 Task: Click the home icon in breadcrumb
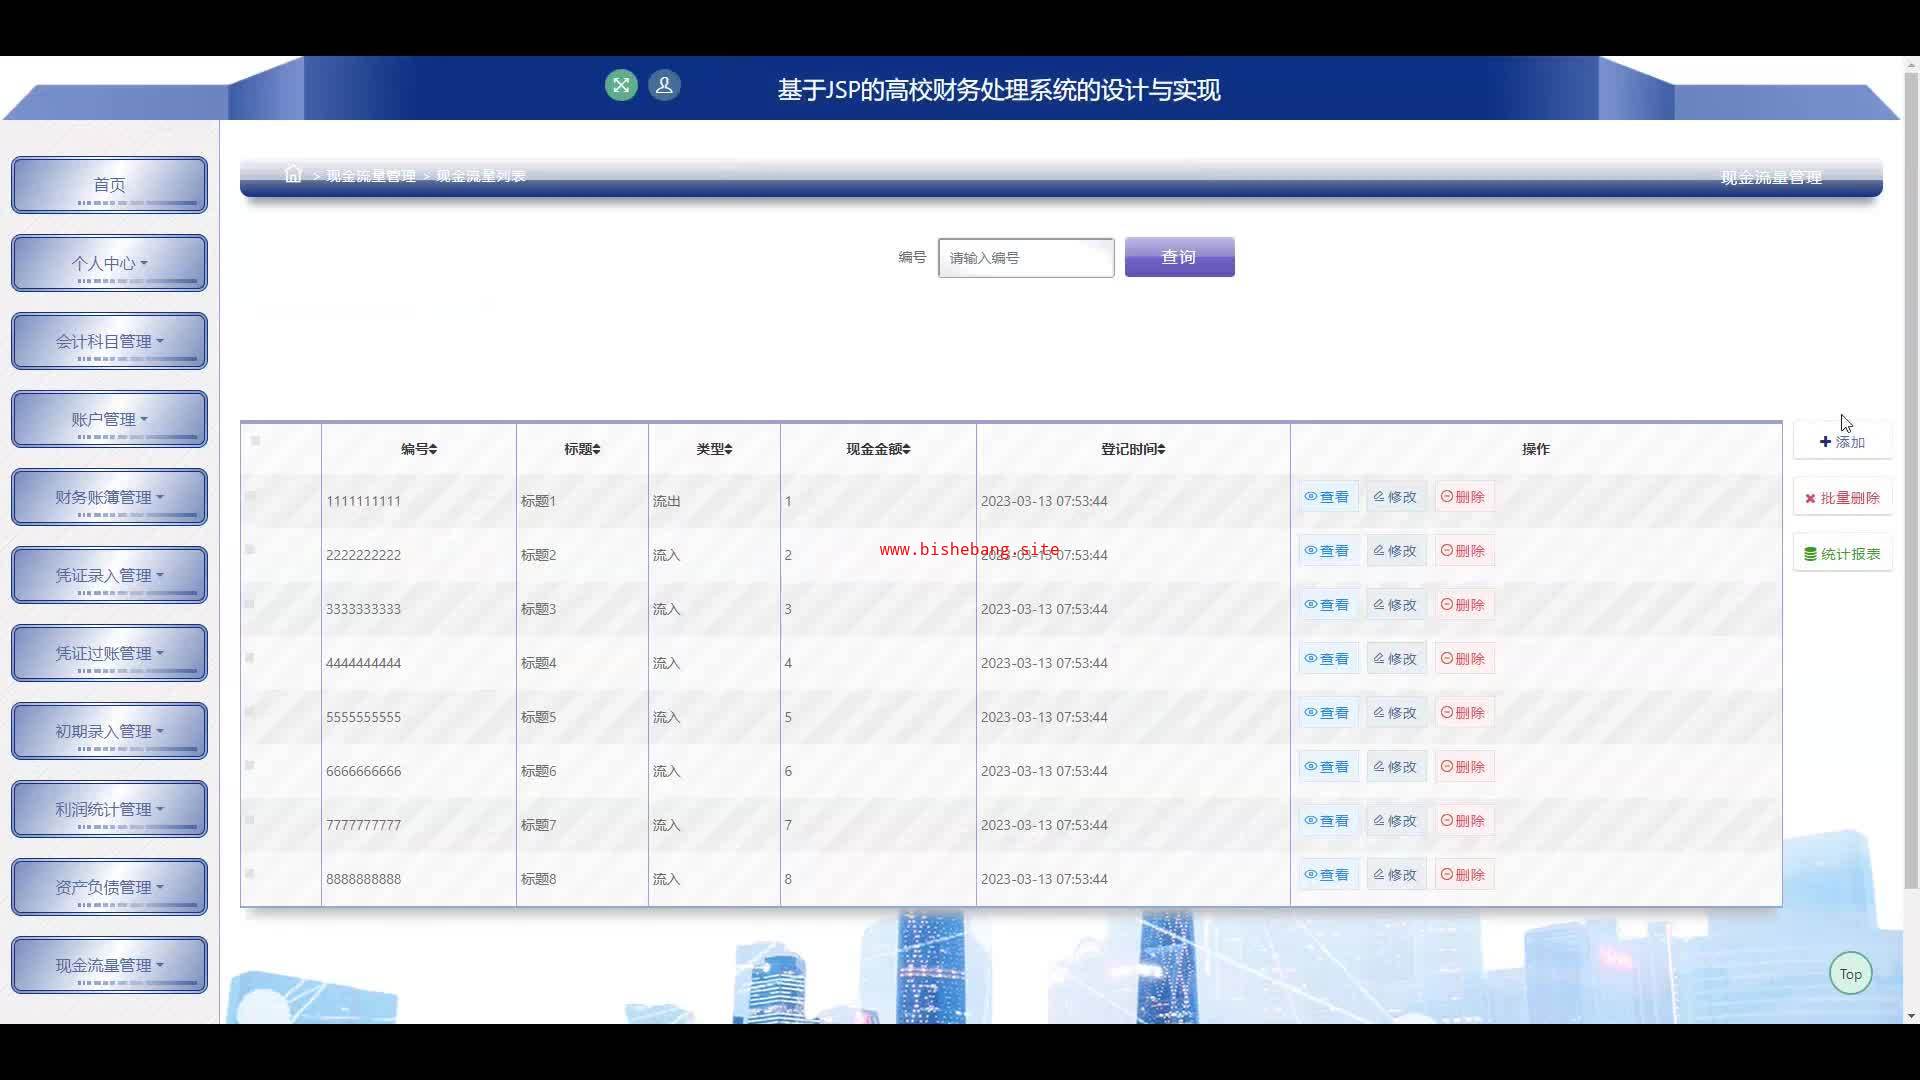pyautogui.click(x=293, y=175)
